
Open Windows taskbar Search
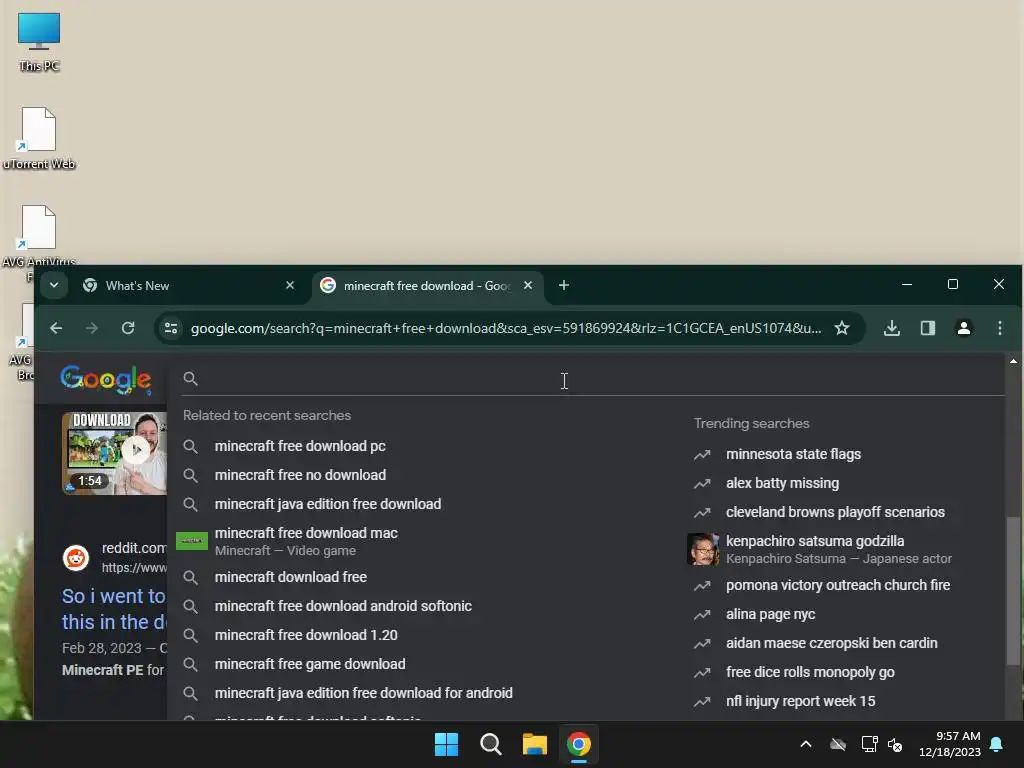[490, 744]
